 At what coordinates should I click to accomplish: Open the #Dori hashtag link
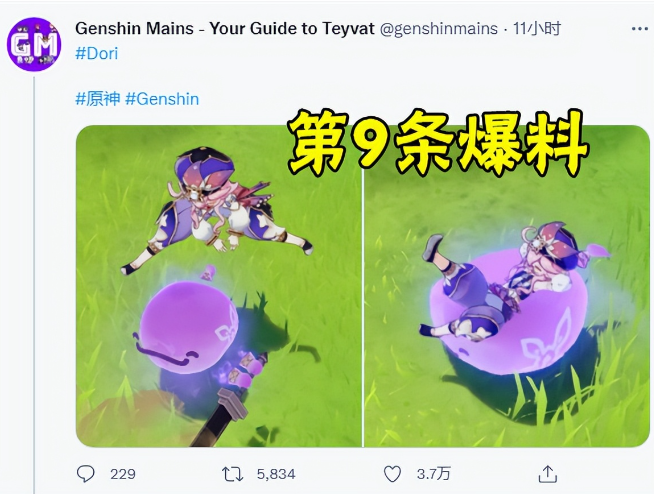click(x=97, y=53)
